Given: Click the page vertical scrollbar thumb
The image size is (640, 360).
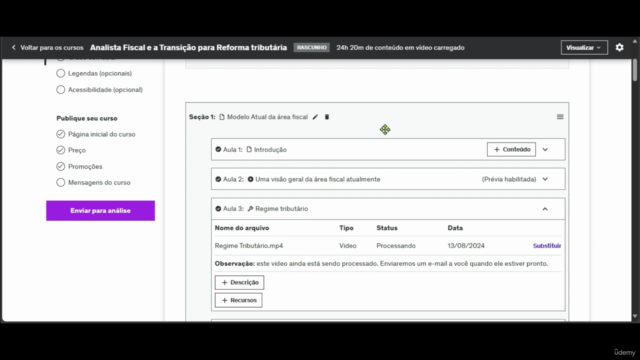Looking at the screenshot, I should (x=635, y=70).
